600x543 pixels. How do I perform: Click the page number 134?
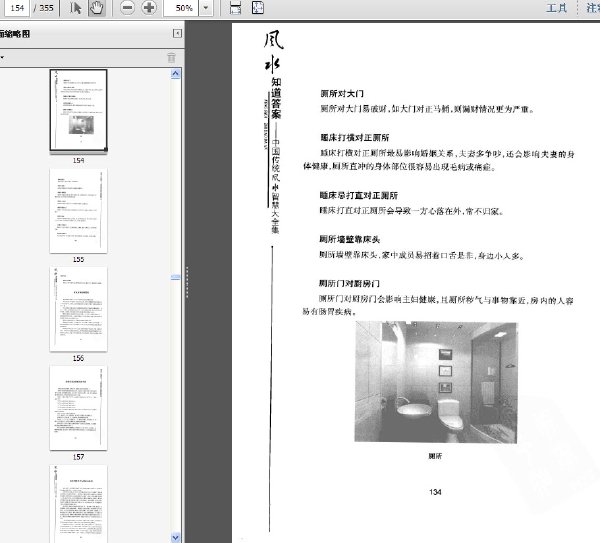435,492
